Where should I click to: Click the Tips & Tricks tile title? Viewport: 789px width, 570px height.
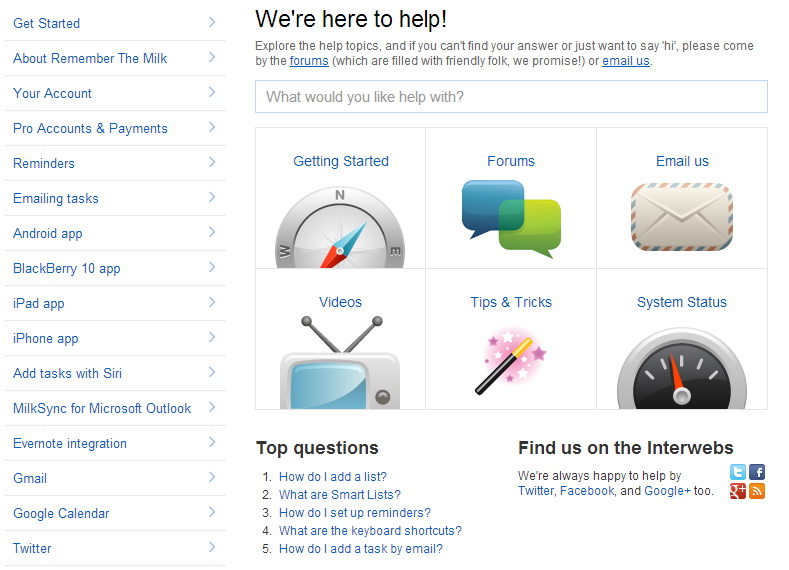coord(511,302)
